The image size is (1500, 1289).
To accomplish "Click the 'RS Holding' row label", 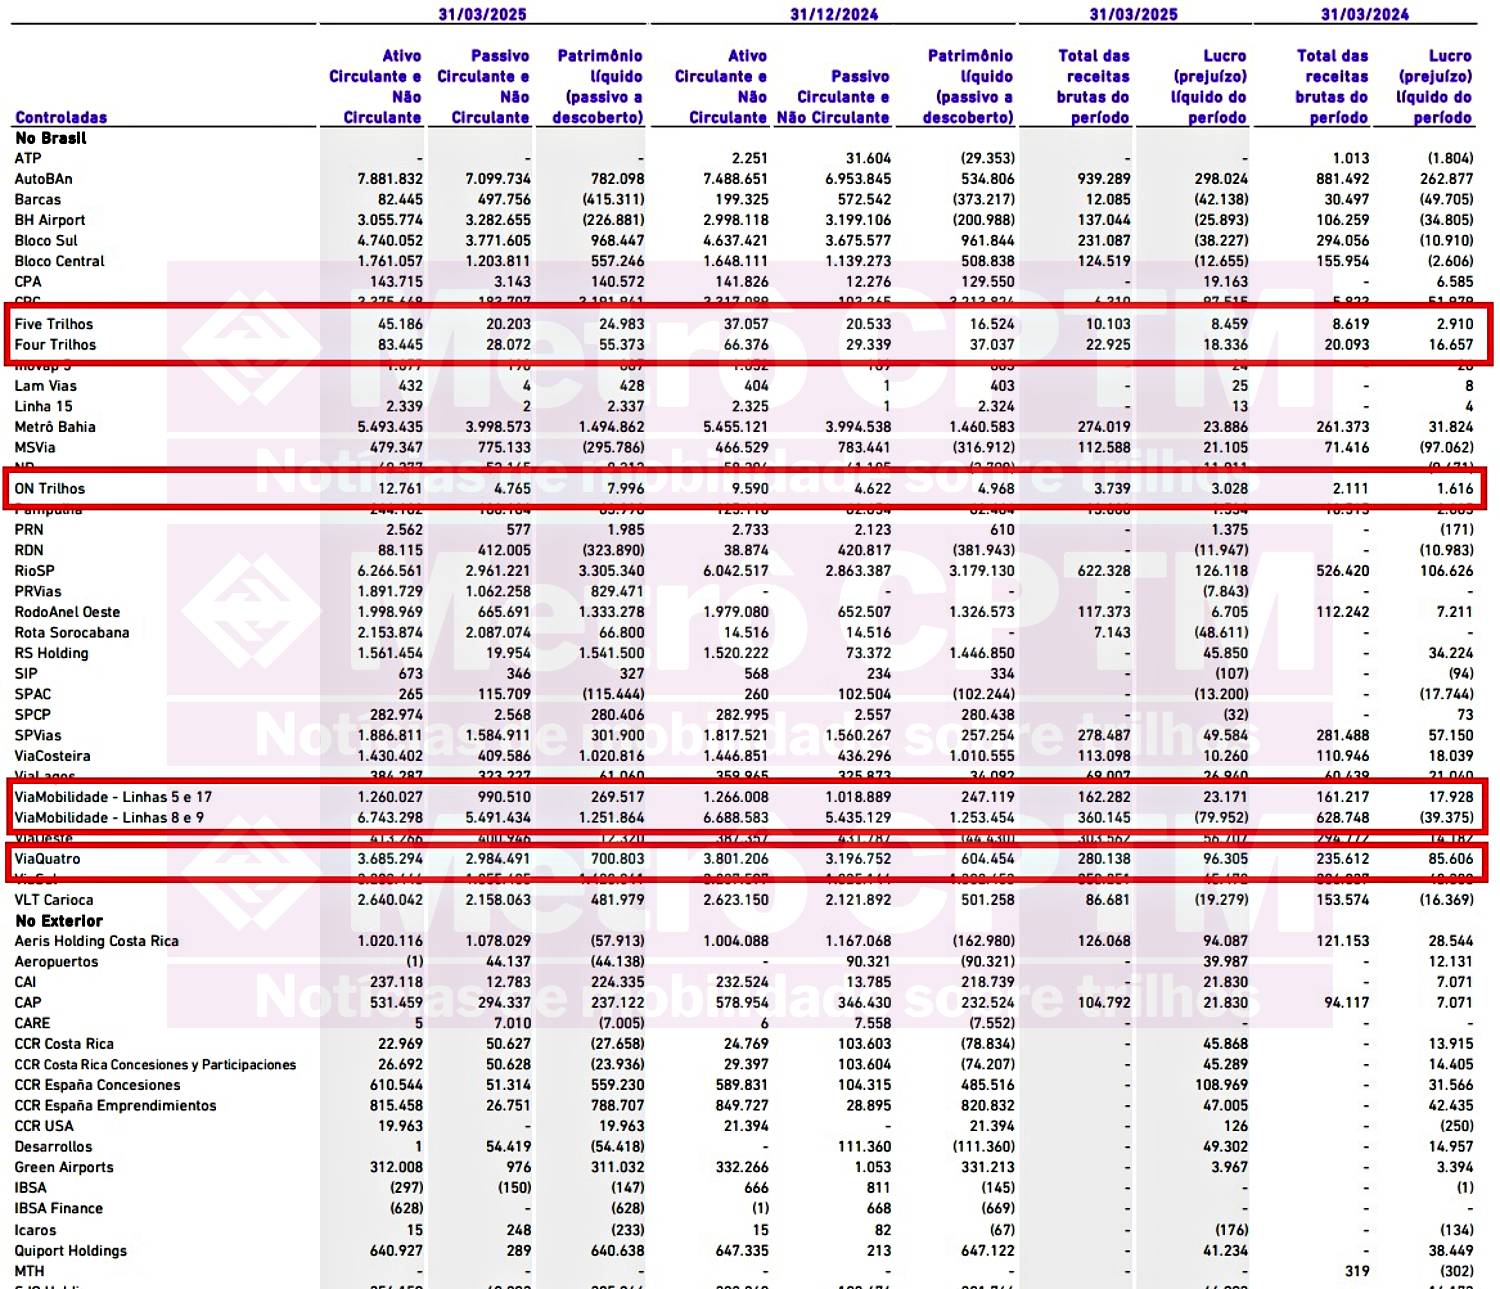I will coord(51,653).
